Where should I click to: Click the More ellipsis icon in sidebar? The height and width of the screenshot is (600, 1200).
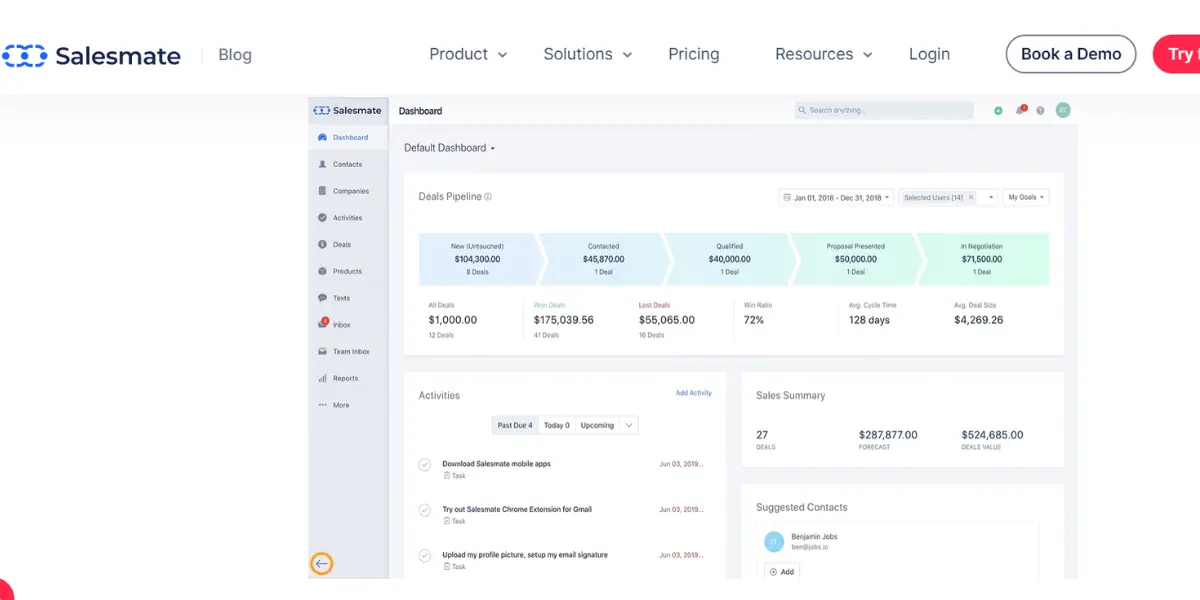coord(322,405)
